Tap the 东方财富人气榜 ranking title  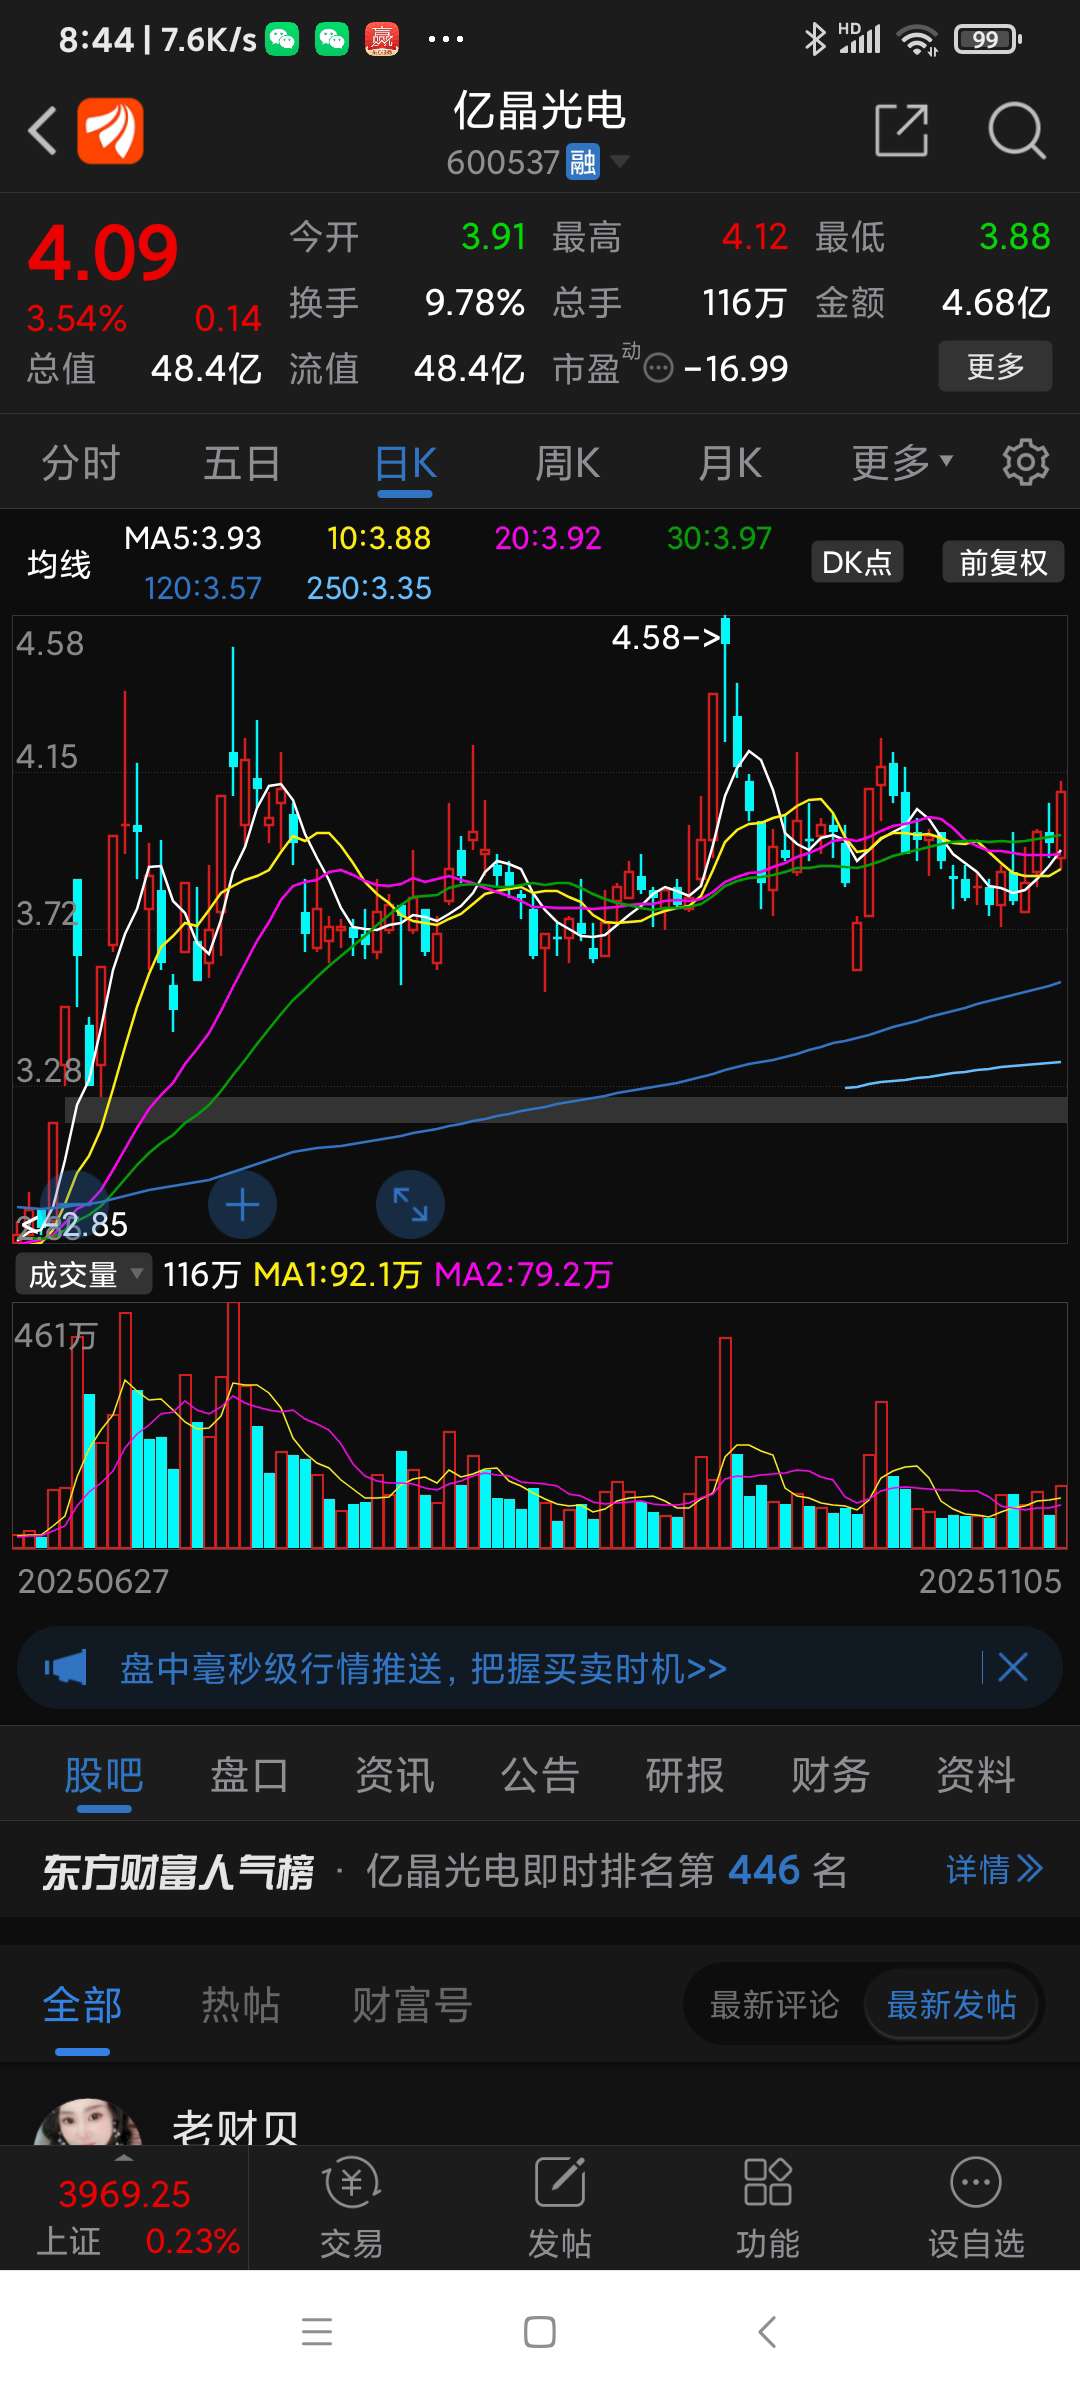click(178, 1872)
